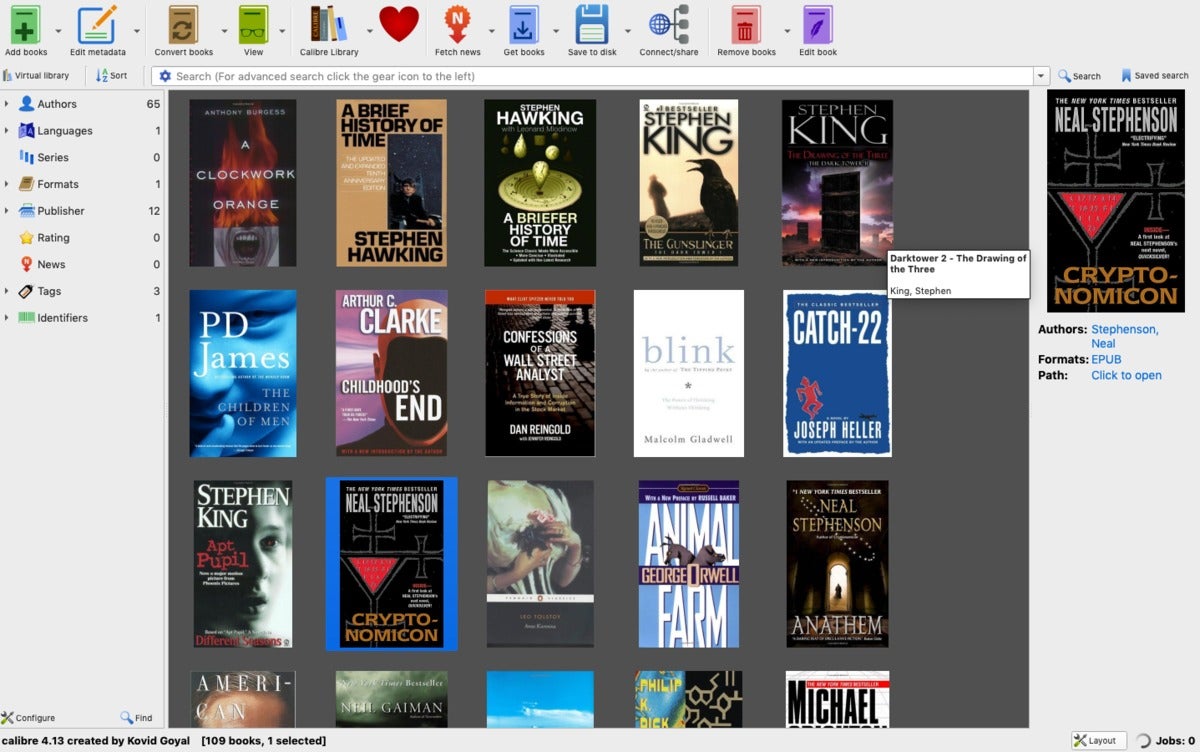Screen dimensions: 1200x752
Task: Select the Apt Pupil book cover
Action: (x=243, y=564)
